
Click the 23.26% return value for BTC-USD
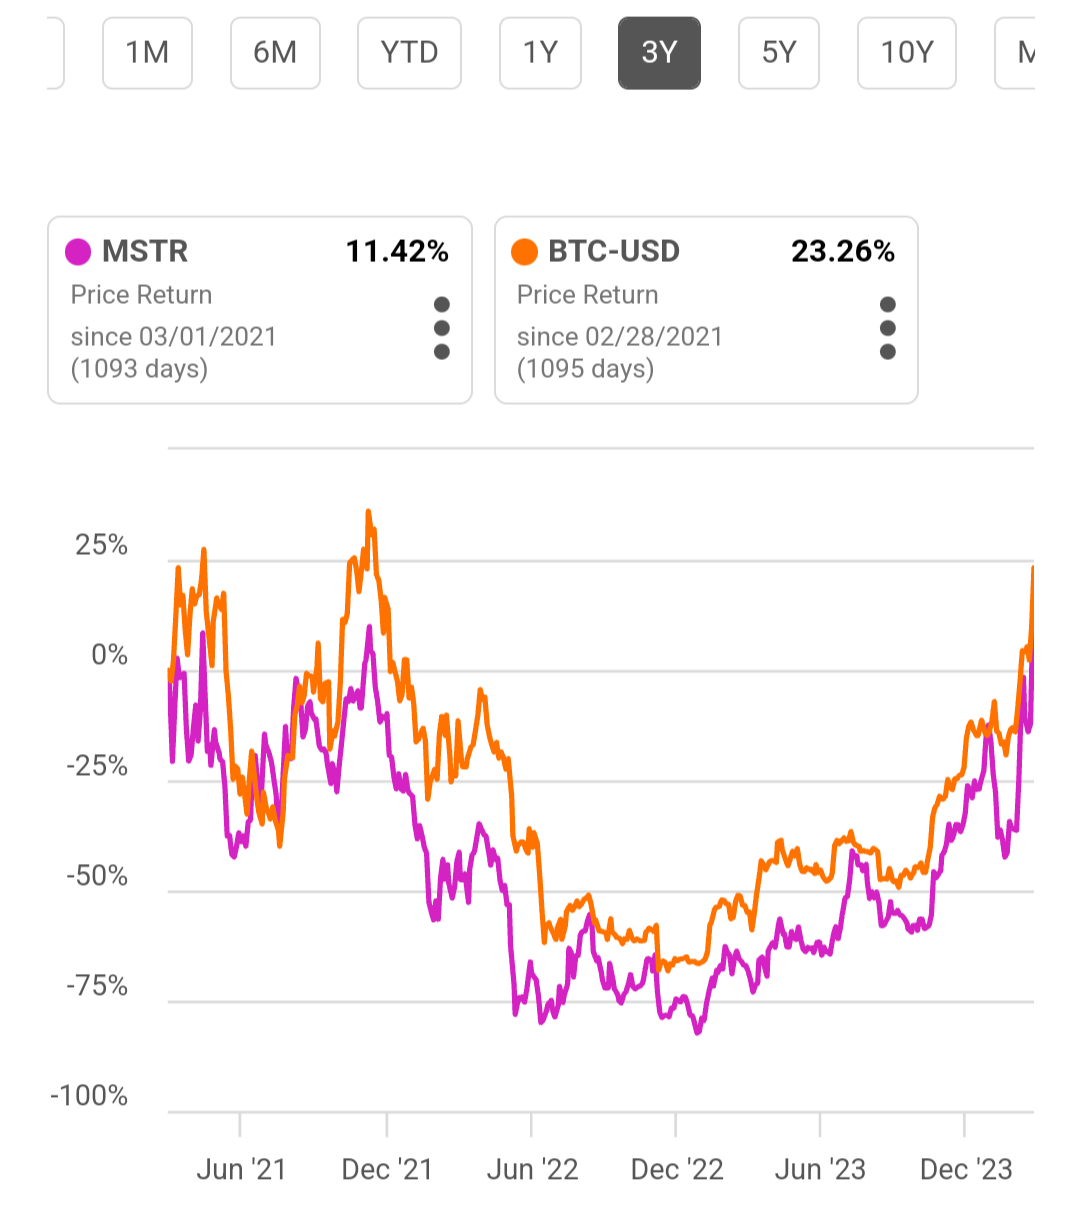click(x=843, y=252)
